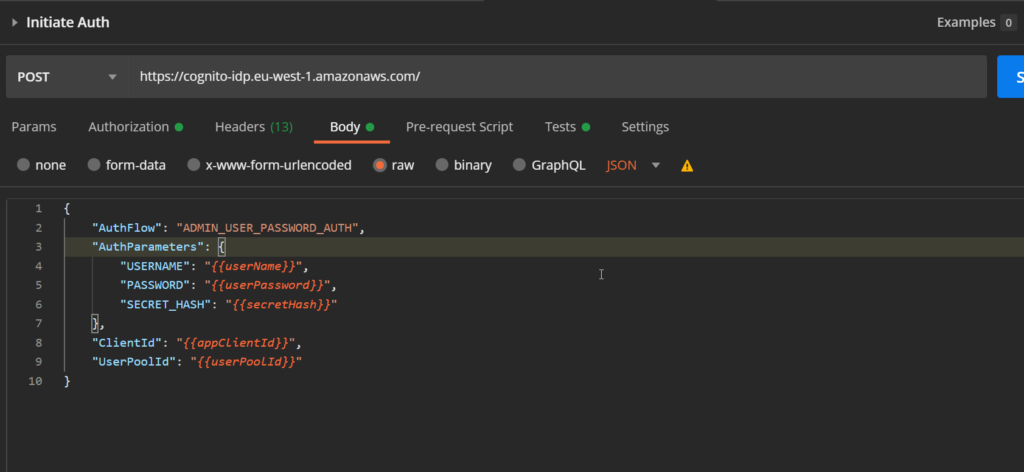Open the request Settings tab
The image size is (1024, 472).
pyautogui.click(x=645, y=127)
